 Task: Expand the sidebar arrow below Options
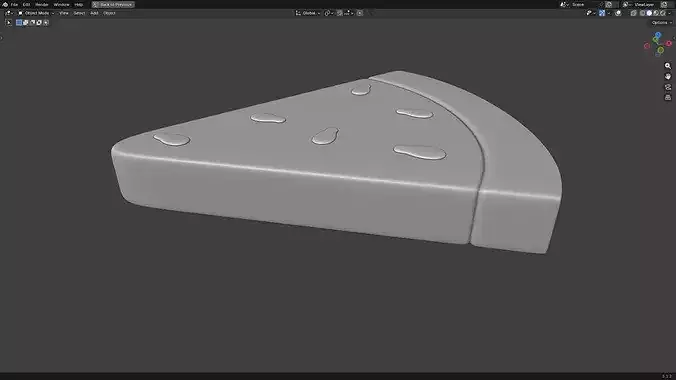(x=674, y=38)
